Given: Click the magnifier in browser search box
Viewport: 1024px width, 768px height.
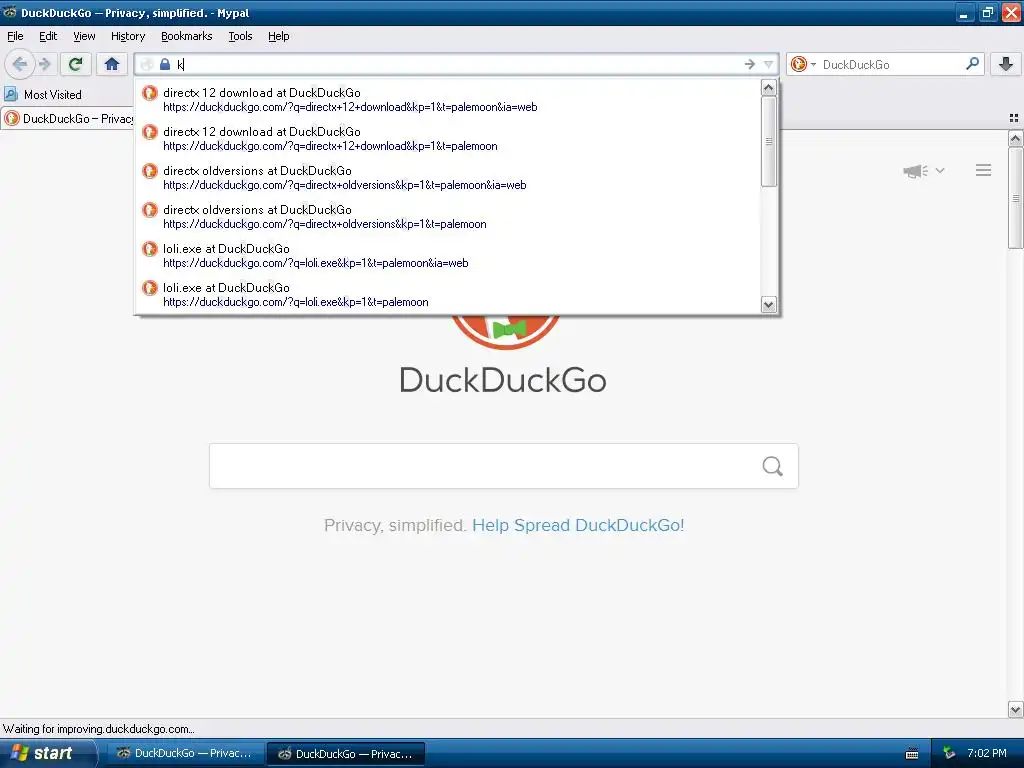Looking at the screenshot, I should point(972,63).
